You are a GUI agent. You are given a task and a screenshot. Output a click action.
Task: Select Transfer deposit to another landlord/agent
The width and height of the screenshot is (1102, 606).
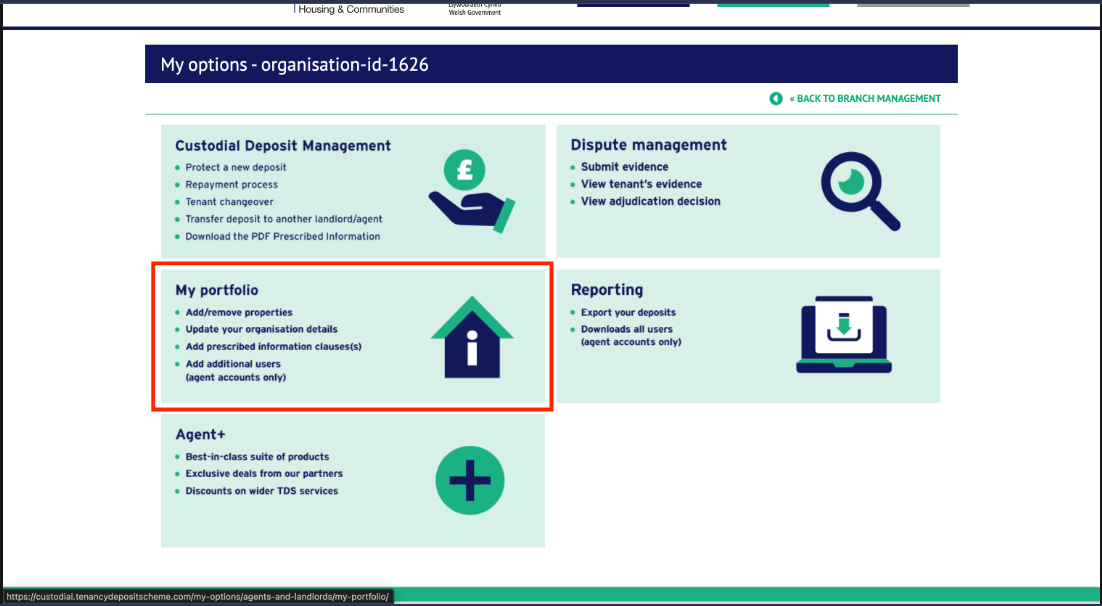283,219
